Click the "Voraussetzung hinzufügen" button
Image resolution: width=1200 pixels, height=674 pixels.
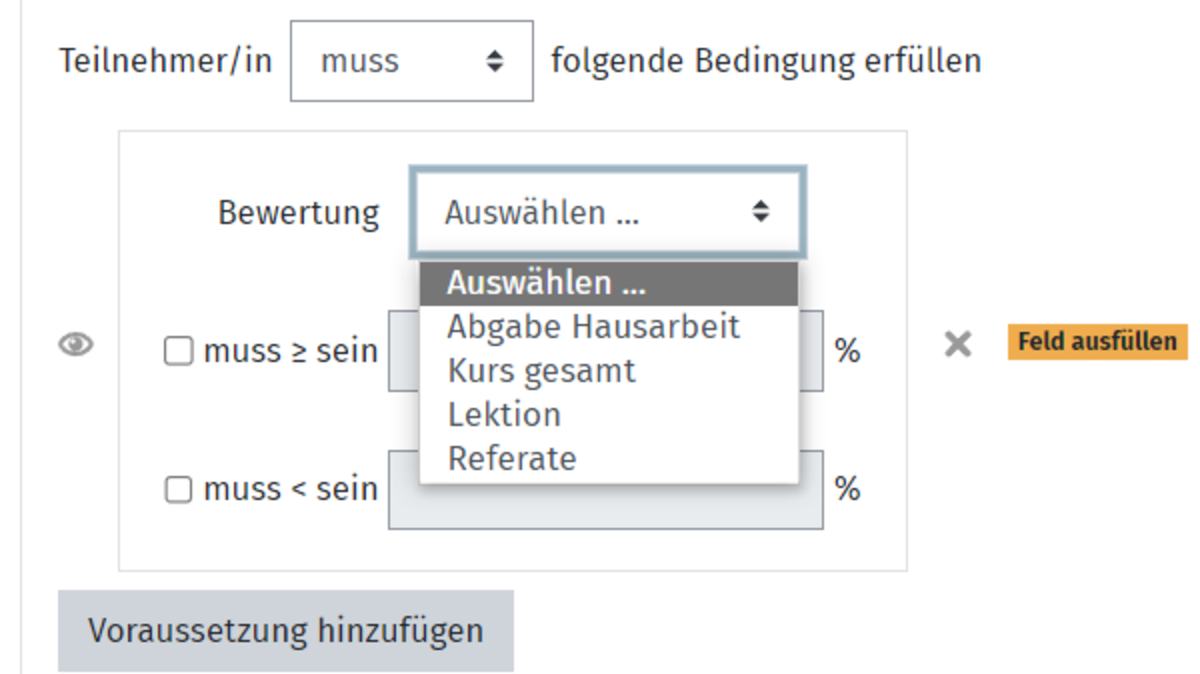286,631
